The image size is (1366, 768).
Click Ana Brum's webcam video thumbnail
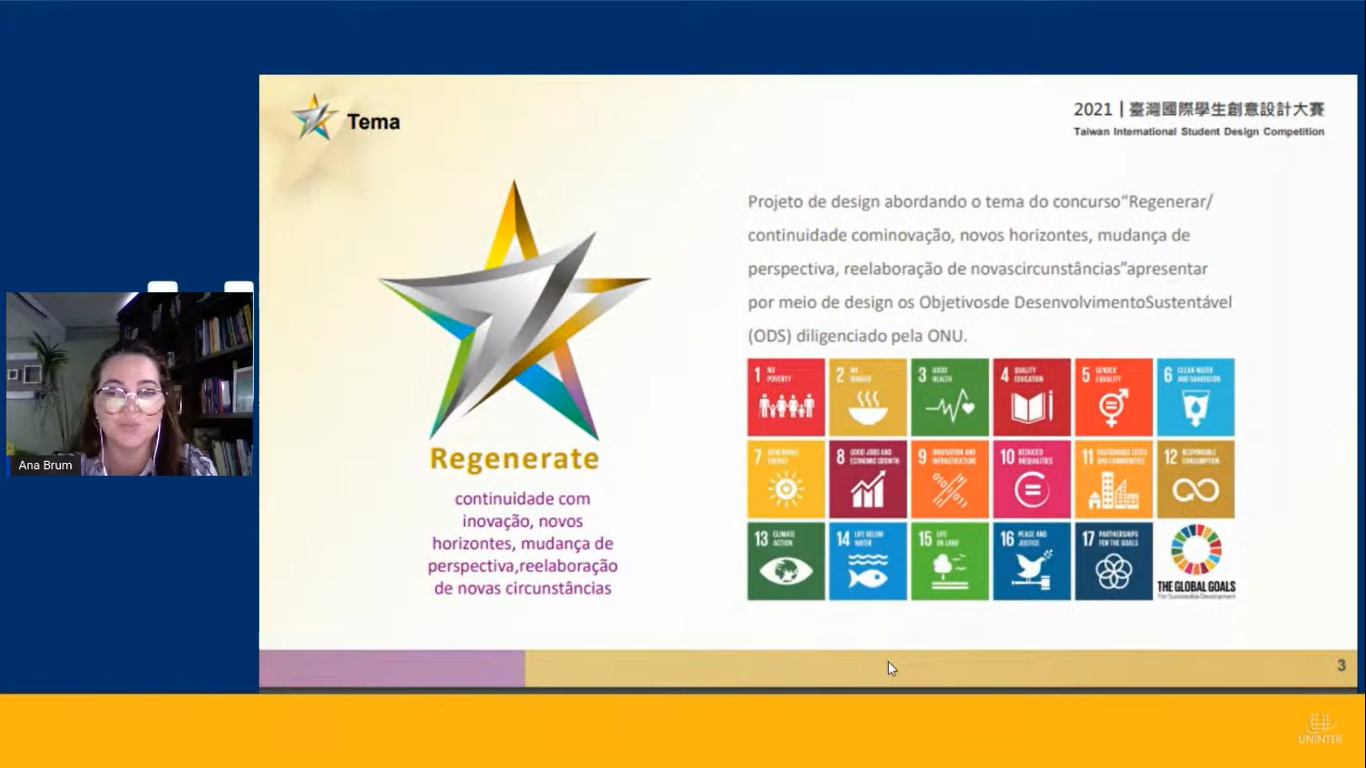point(130,384)
